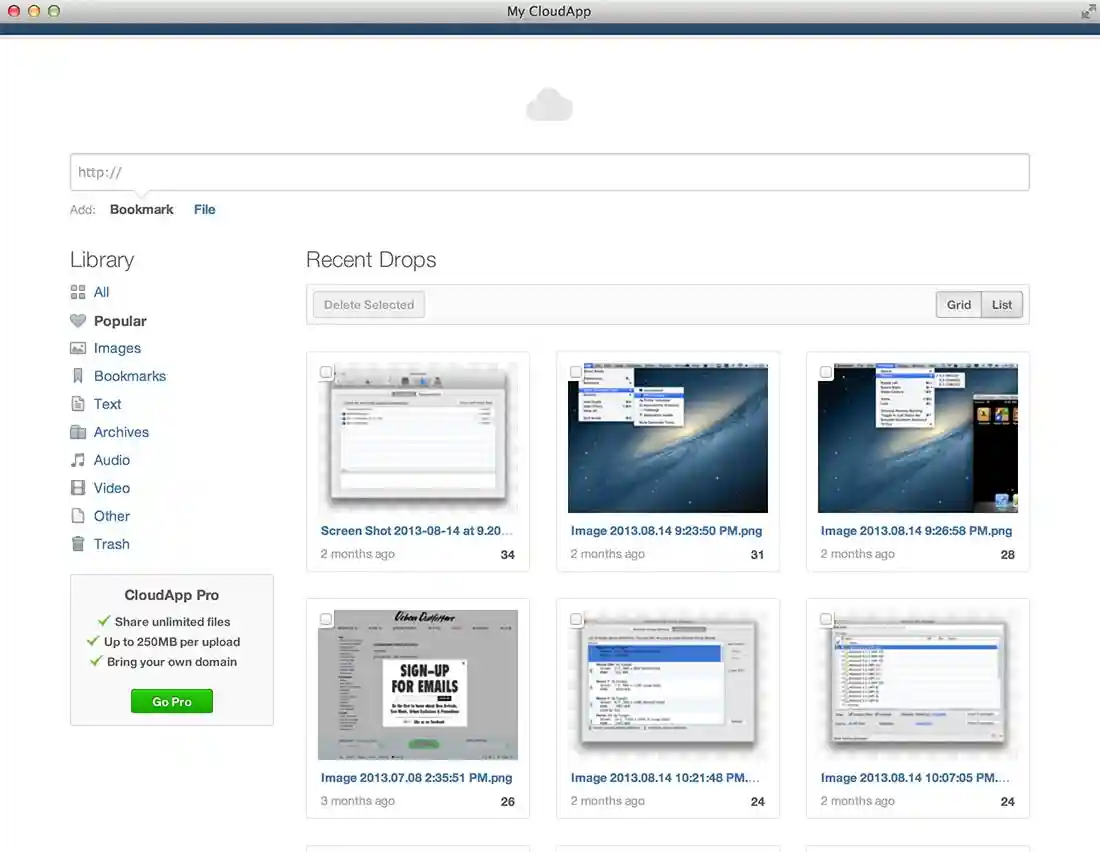Switch drops view to List

pyautogui.click(x=1002, y=304)
